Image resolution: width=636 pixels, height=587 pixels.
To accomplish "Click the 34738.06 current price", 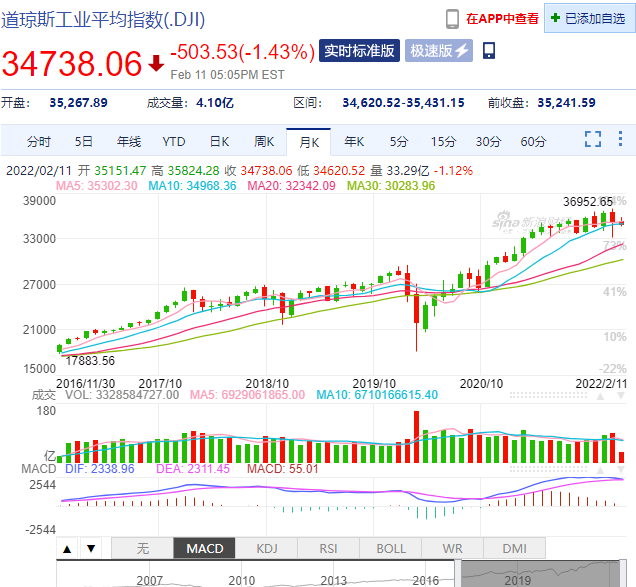I will [x=72, y=64].
